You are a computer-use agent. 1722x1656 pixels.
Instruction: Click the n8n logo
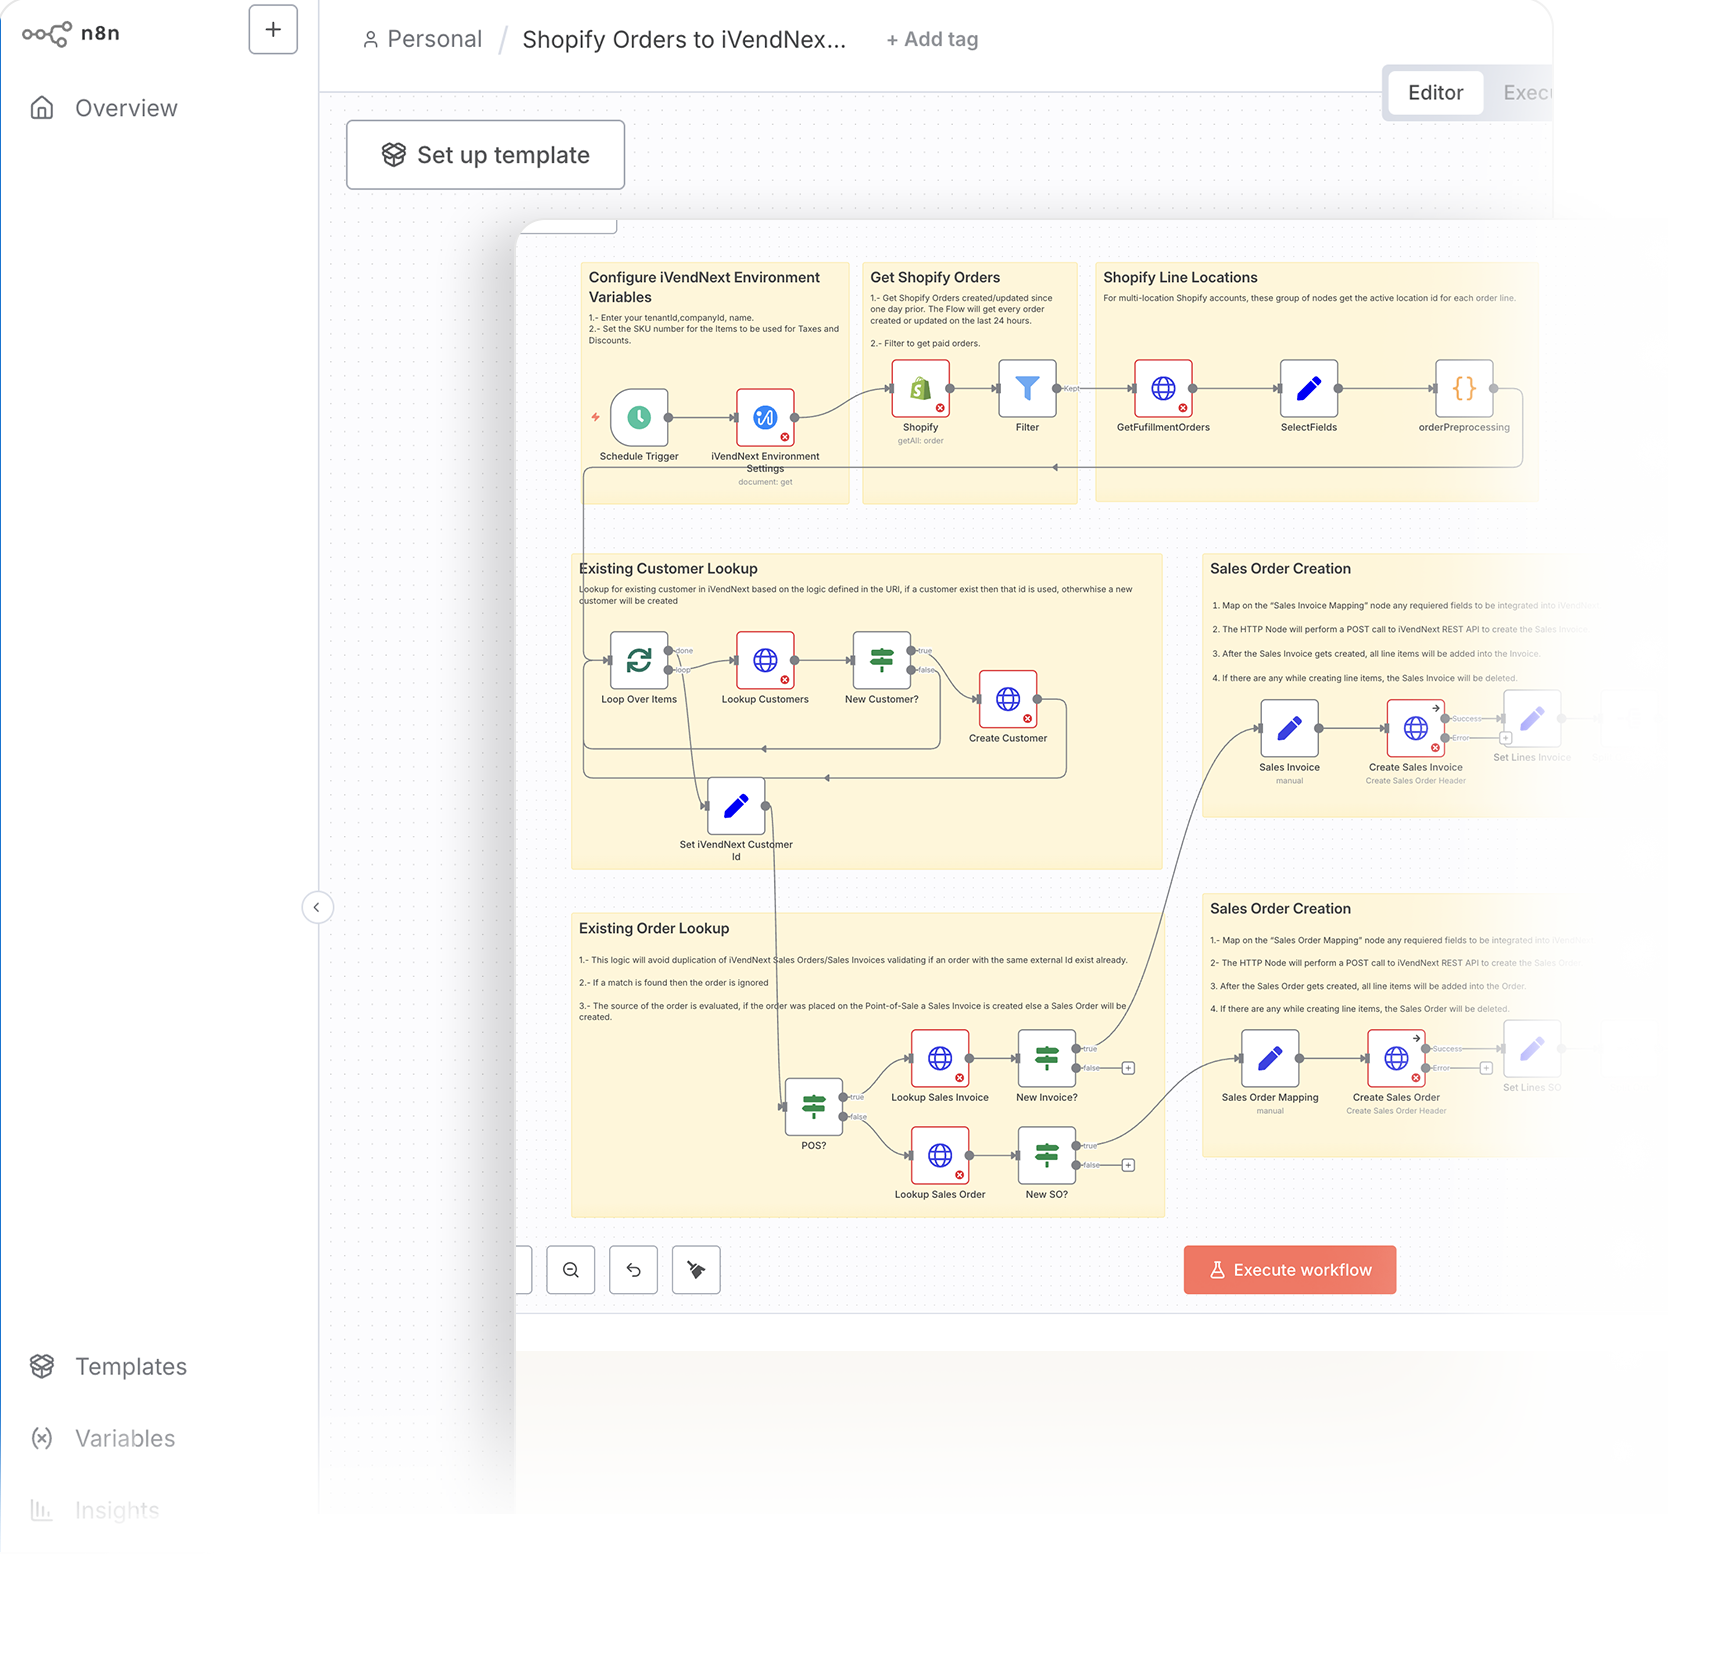click(71, 33)
